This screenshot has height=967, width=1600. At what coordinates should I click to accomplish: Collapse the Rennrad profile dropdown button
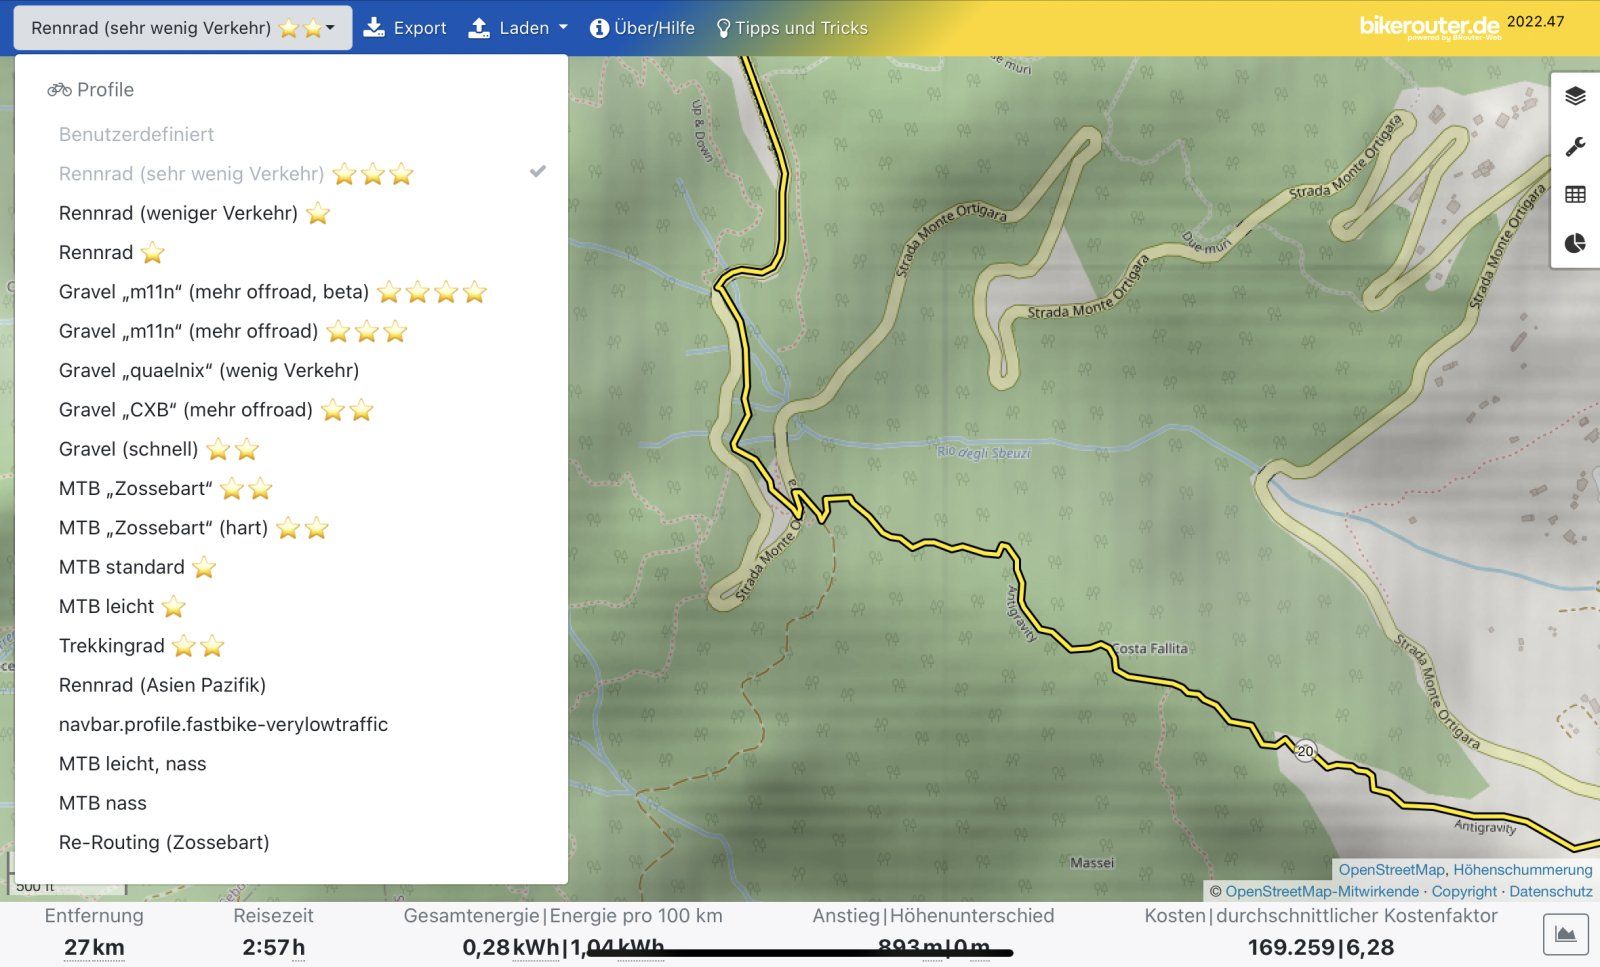click(182, 28)
